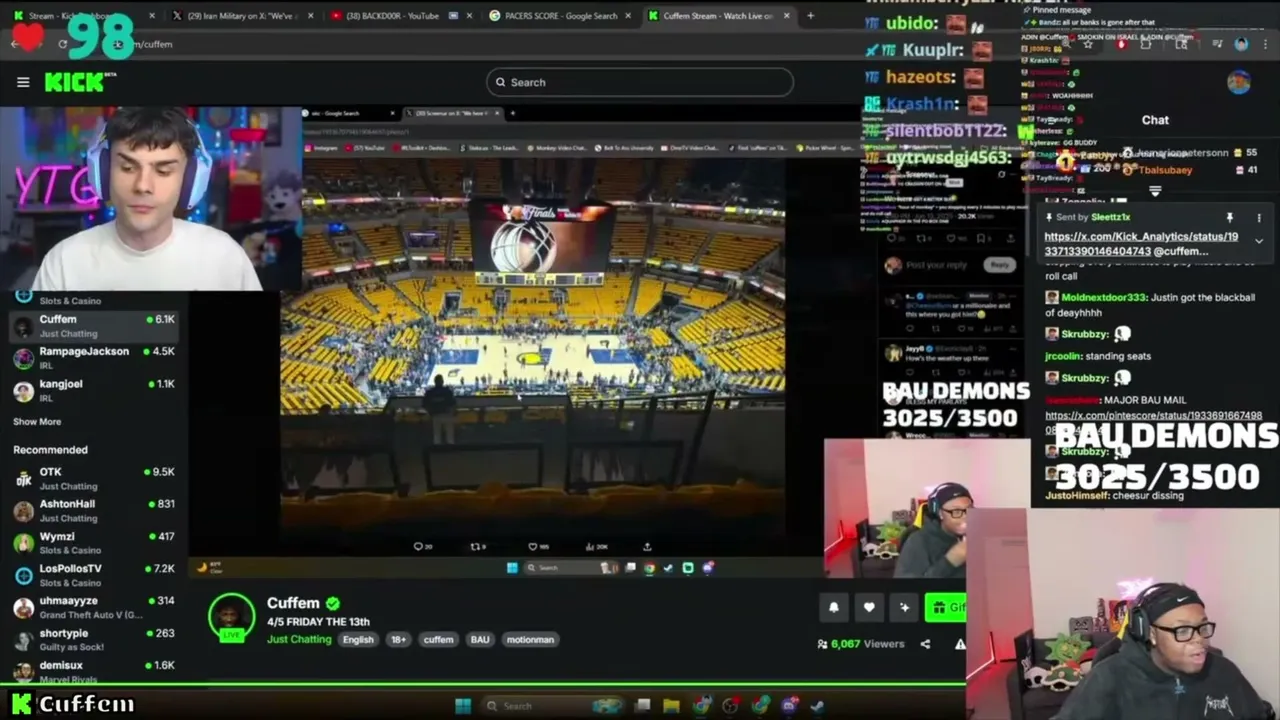Select the English language tag
Screen dimensions: 1280x720
point(358,639)
